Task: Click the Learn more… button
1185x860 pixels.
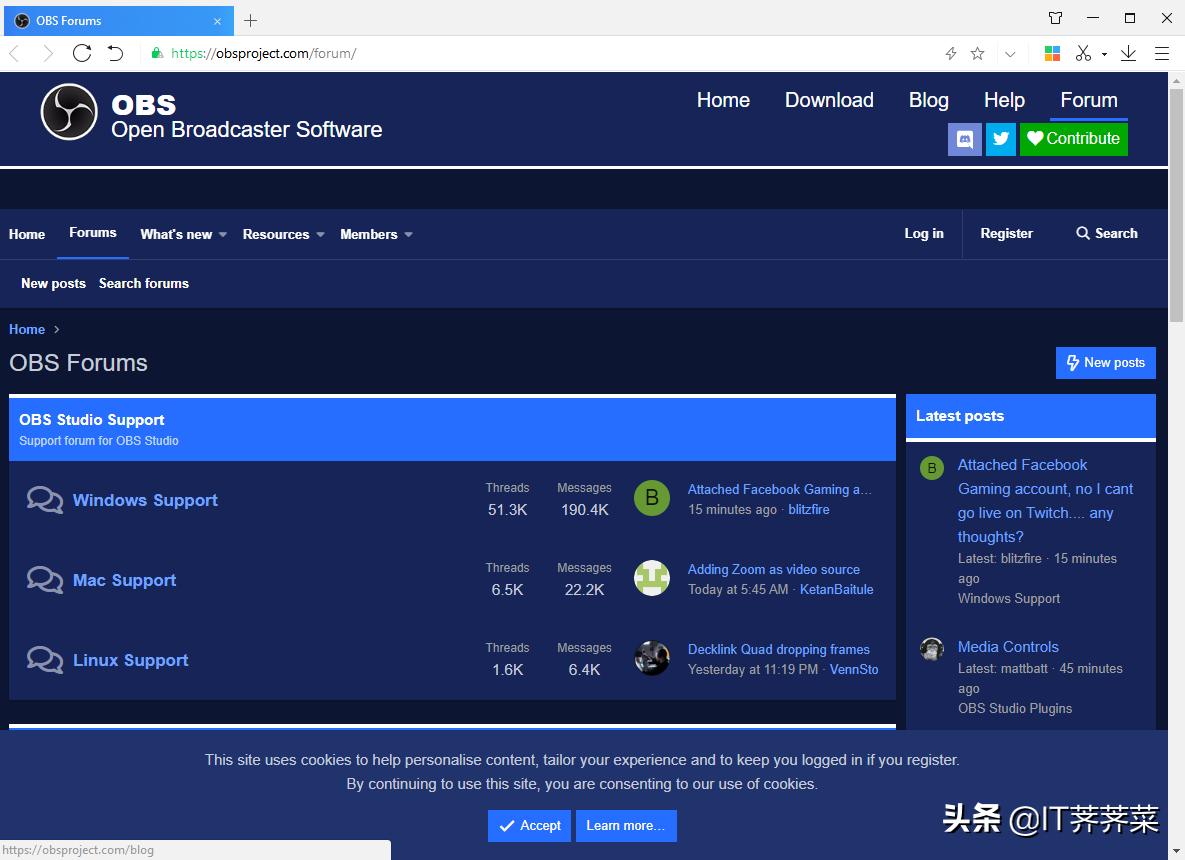Action: (x=626, y=826)
